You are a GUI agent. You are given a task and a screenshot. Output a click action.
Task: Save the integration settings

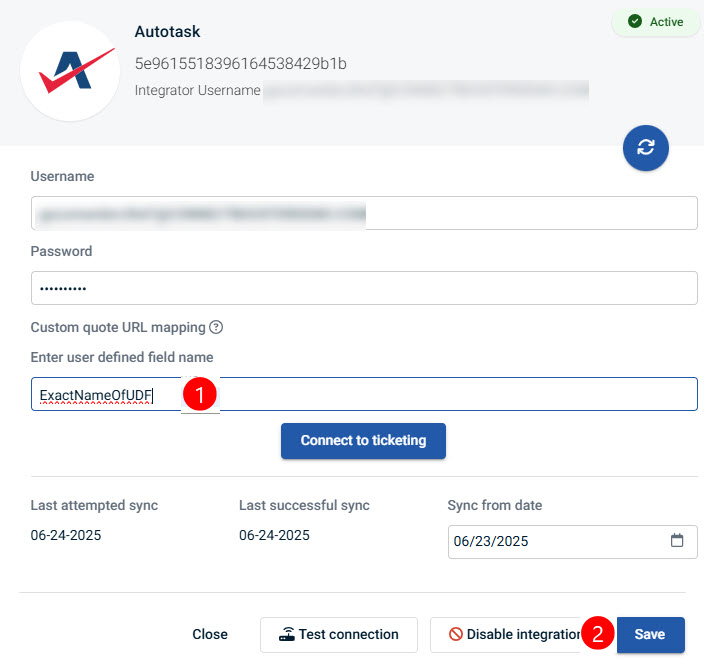pyautogui.click(x=651, y=635)
